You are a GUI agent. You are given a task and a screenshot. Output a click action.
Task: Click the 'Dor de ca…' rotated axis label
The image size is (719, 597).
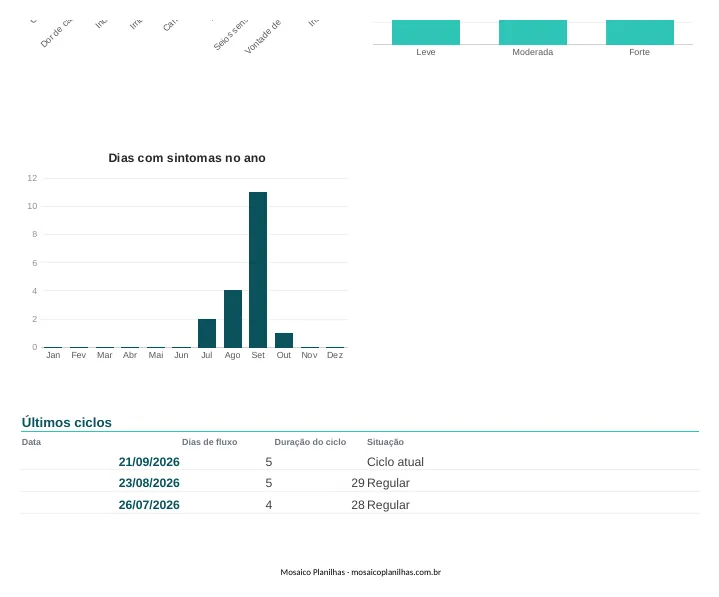click(x=56, y=33)
